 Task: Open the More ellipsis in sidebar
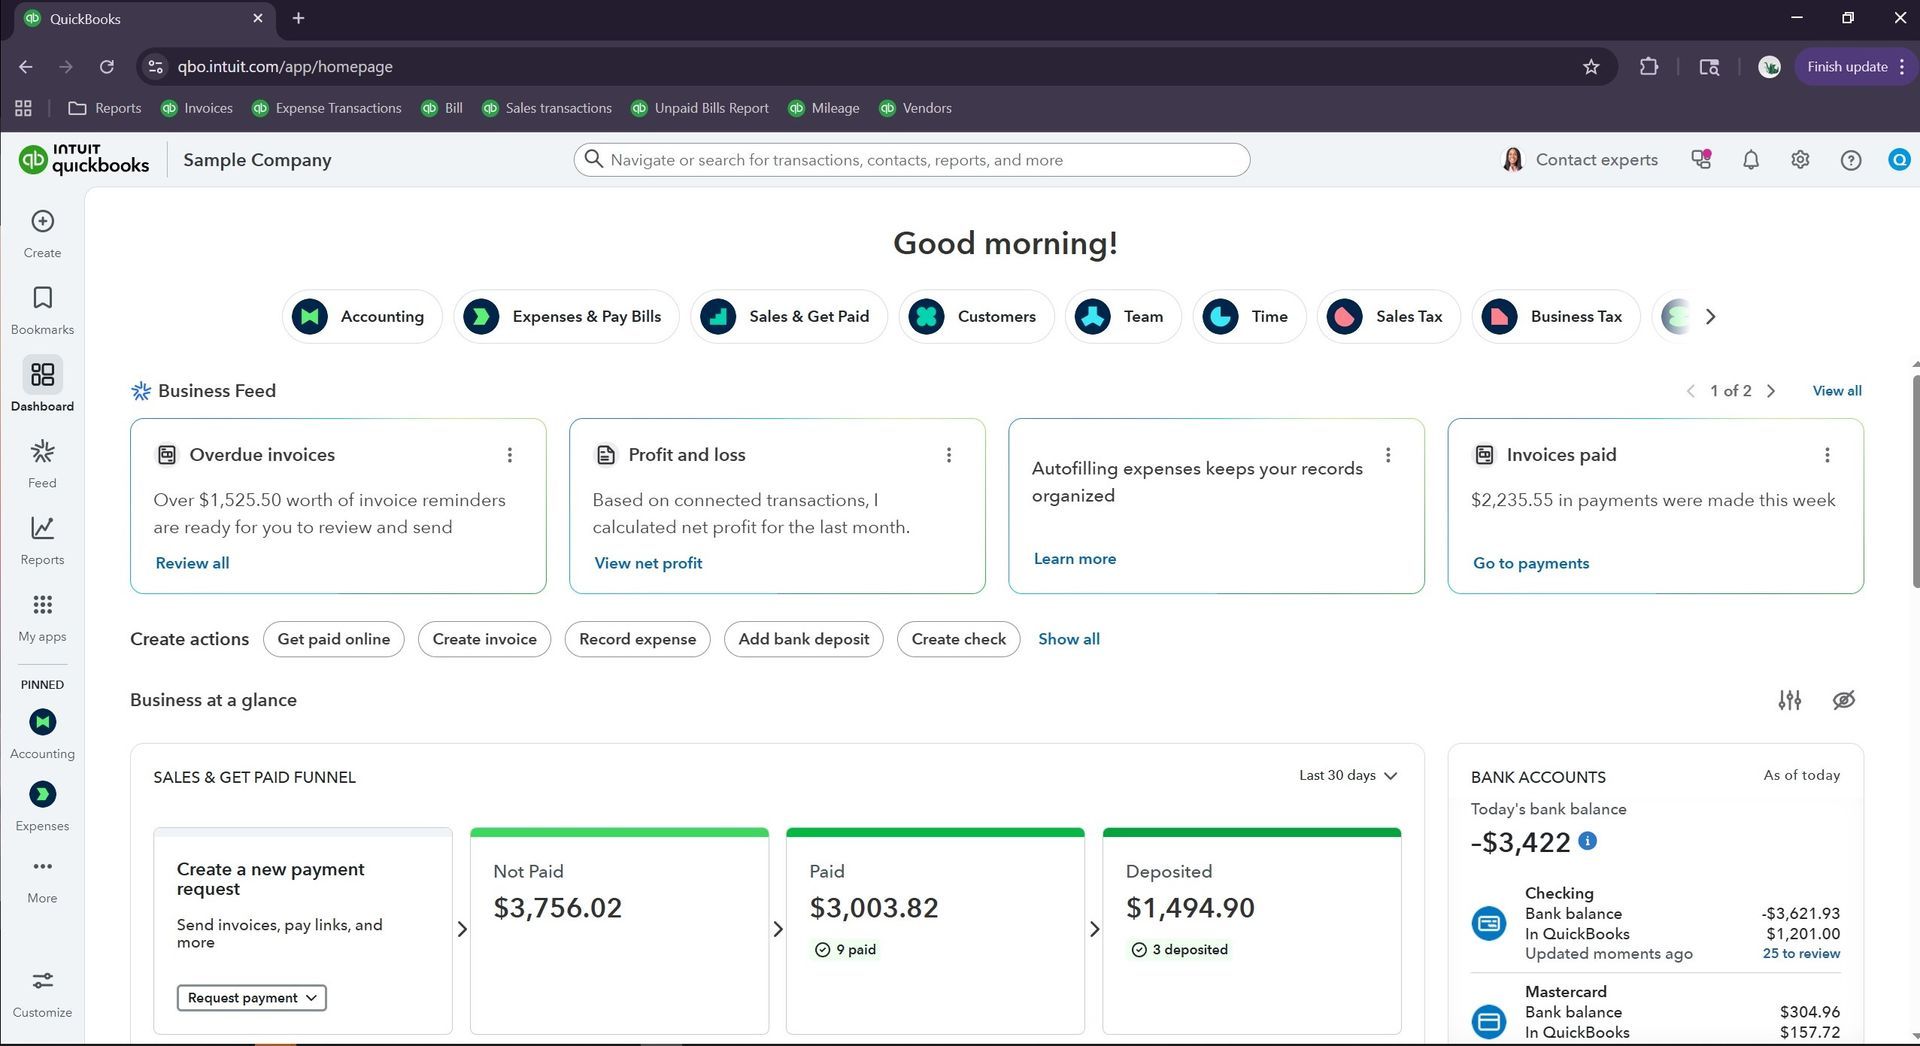(x=42, y=866)
